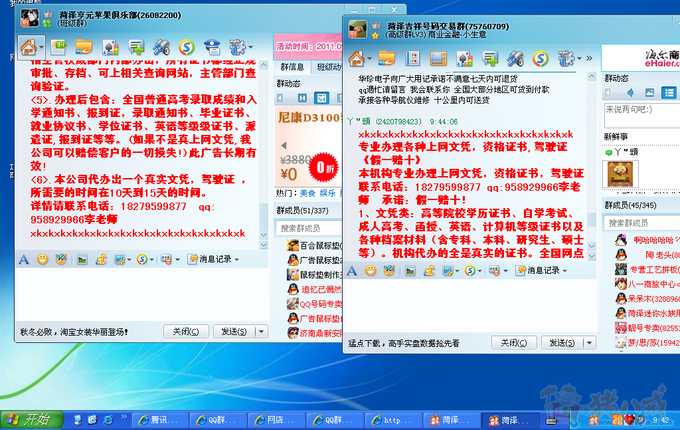Open shared files folder in 苹果俱乐部 window

pos(84,47)
